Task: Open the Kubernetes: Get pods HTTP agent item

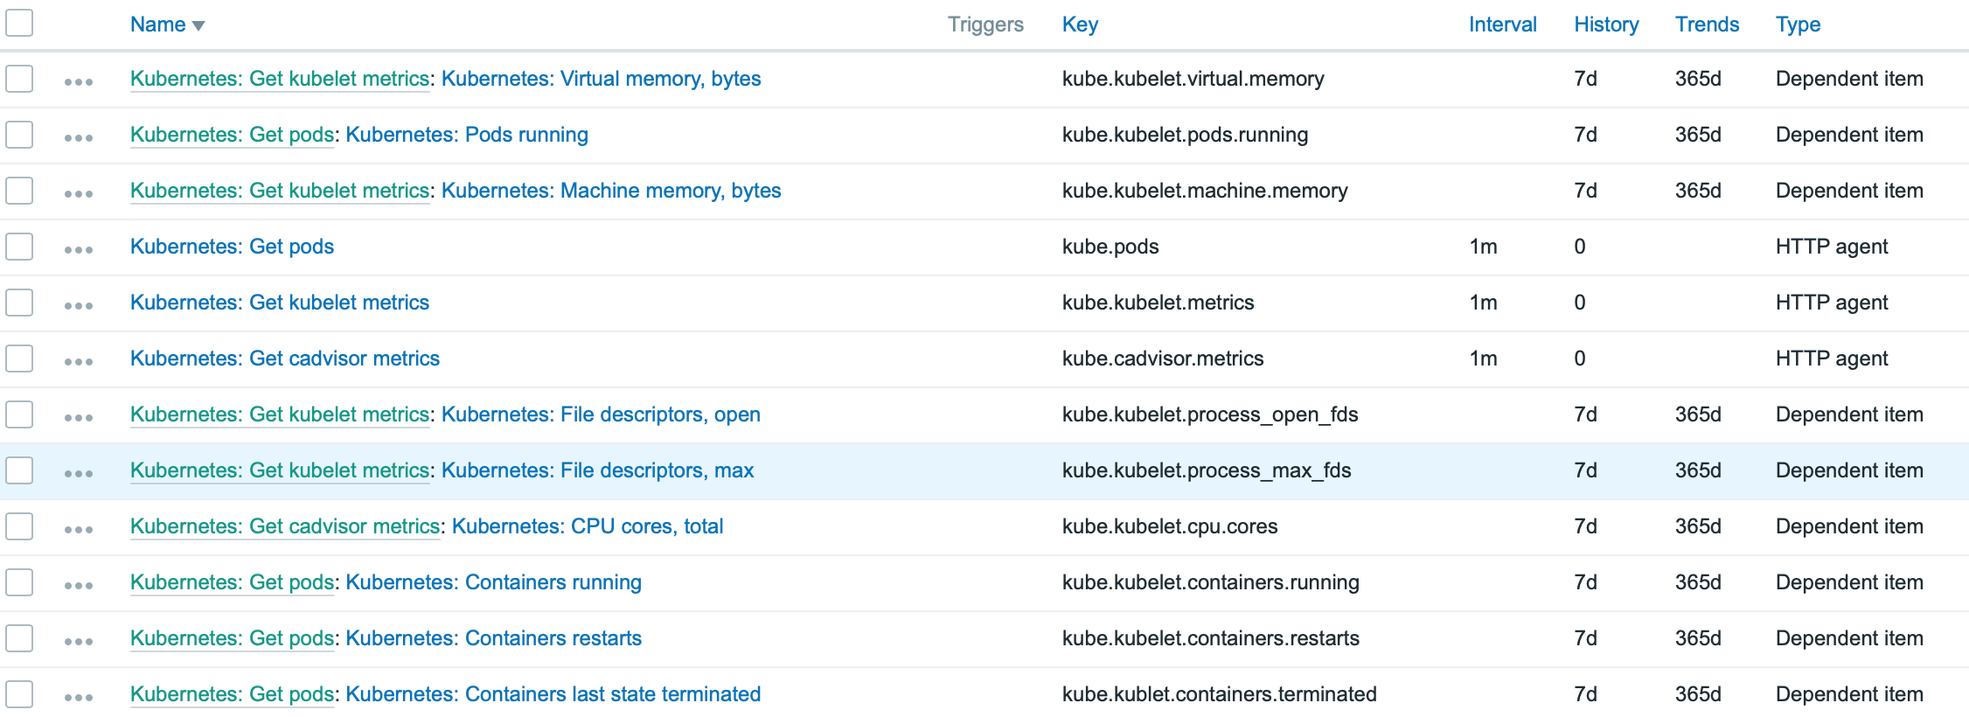Action: [x=232, y=247]
